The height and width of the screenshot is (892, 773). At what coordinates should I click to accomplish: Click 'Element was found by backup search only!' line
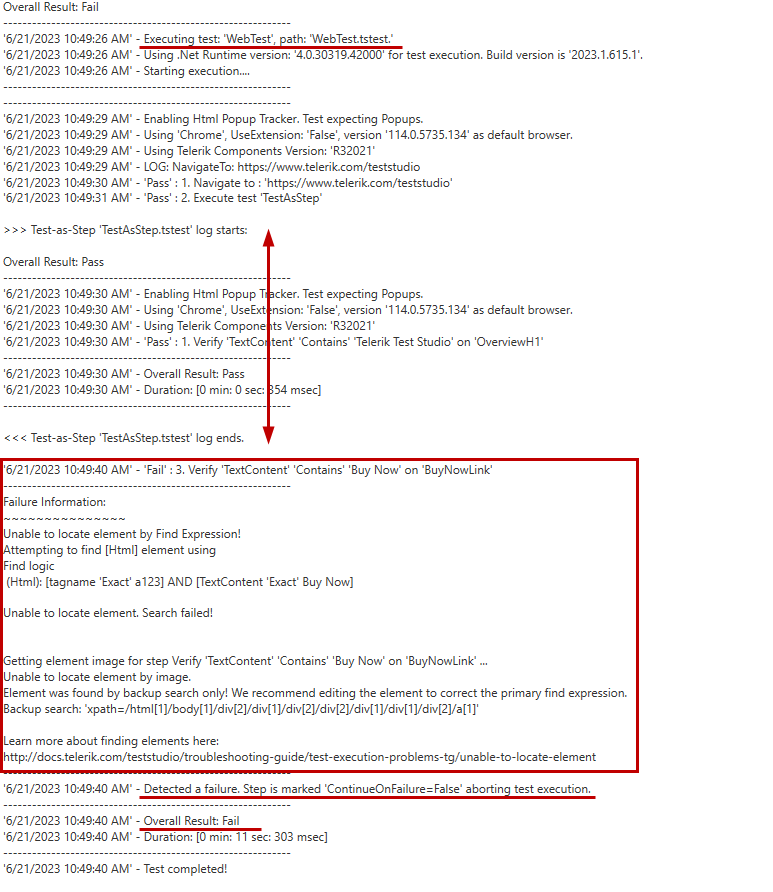pos(315,692)
